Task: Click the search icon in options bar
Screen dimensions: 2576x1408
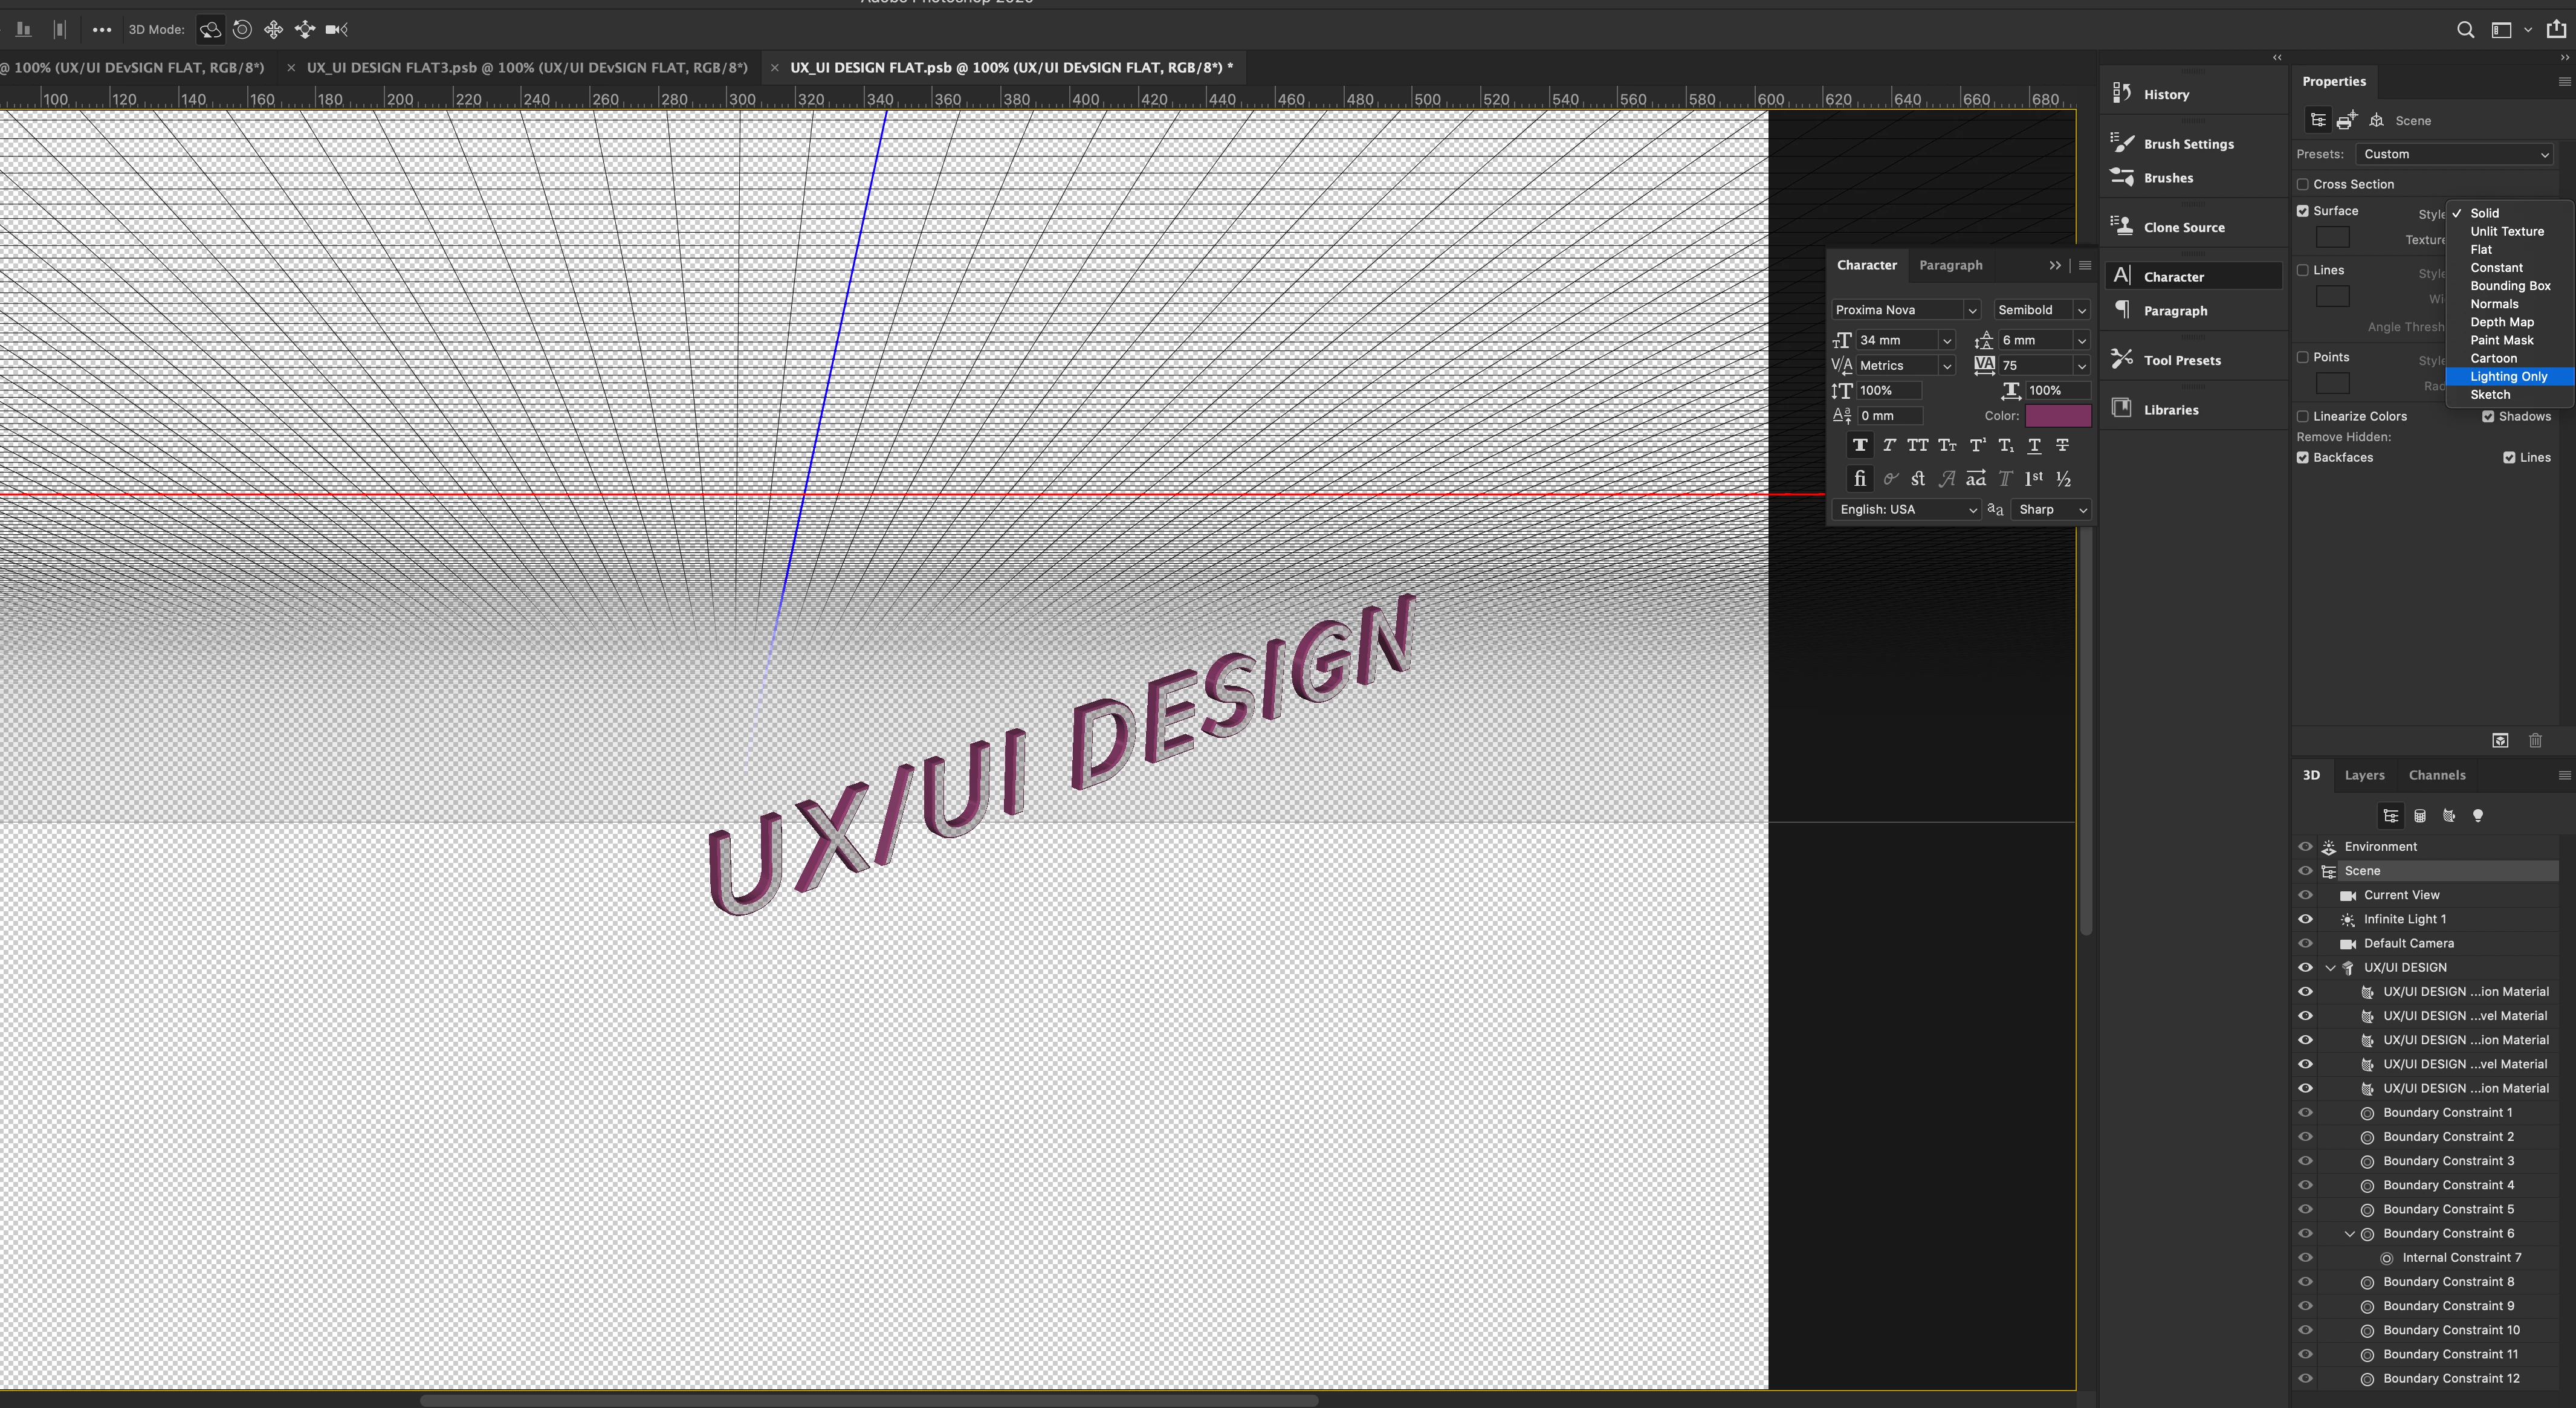Action: click(2465, 30)
